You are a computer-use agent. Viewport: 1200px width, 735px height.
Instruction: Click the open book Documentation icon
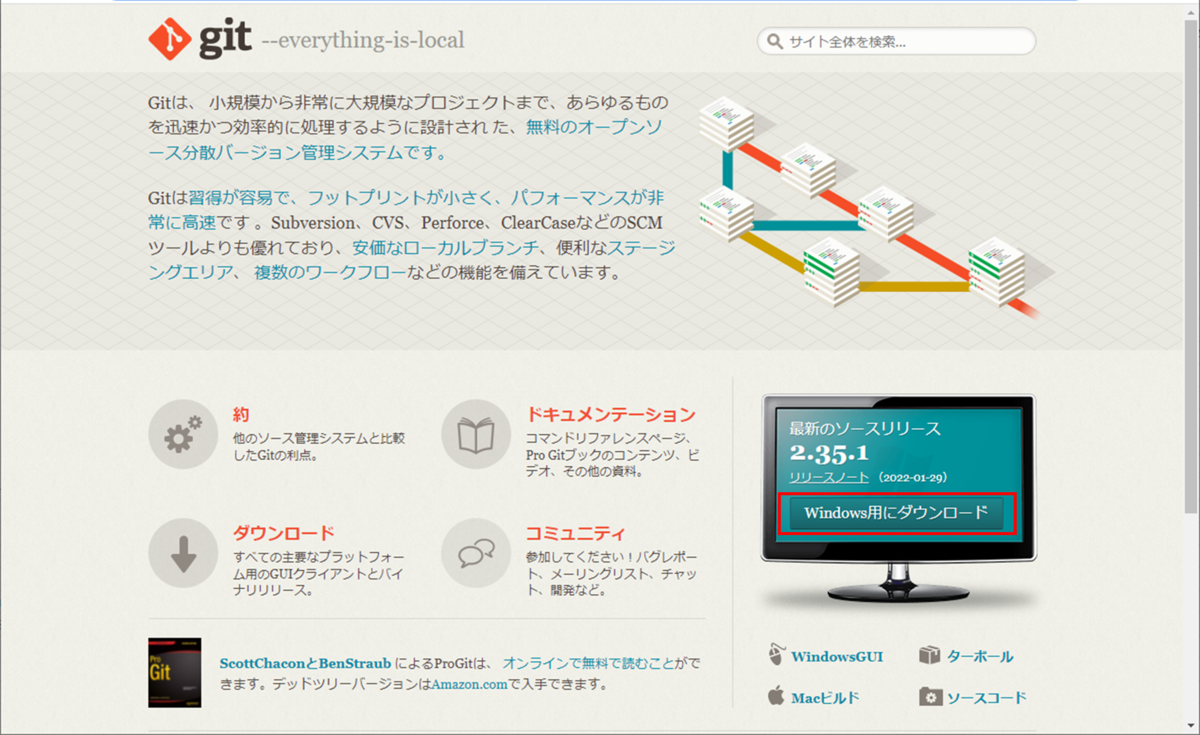click(476, 434)
